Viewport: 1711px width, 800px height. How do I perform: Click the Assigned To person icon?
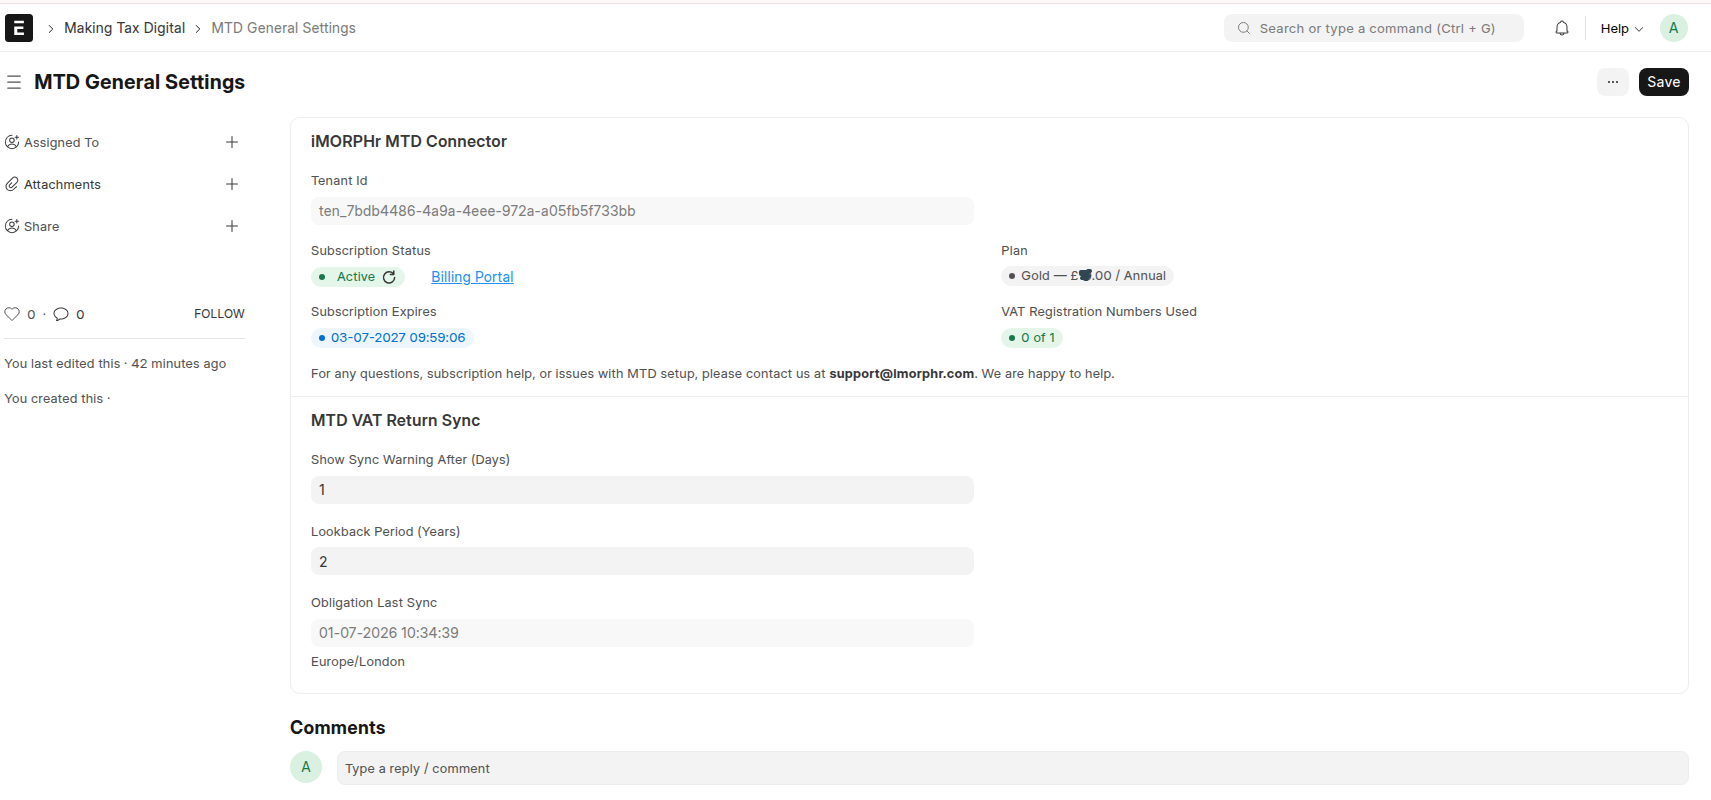tap(12, 142)
